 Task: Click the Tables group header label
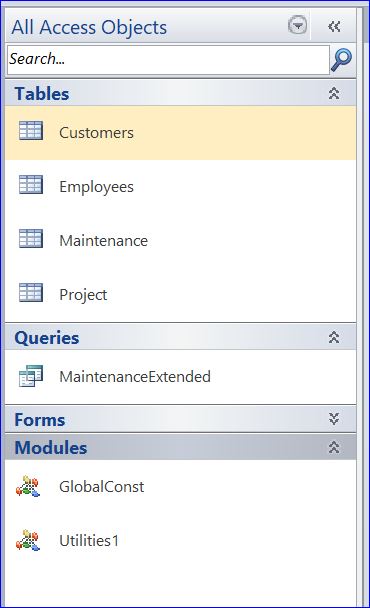42,94
